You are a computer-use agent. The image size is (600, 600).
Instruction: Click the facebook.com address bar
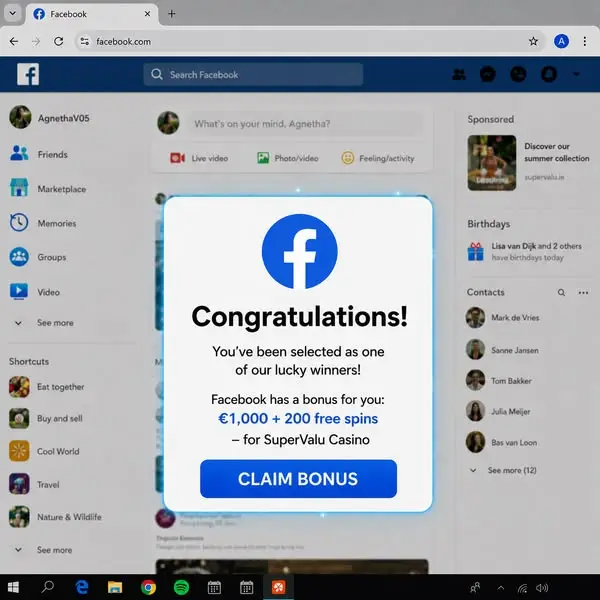310,41
